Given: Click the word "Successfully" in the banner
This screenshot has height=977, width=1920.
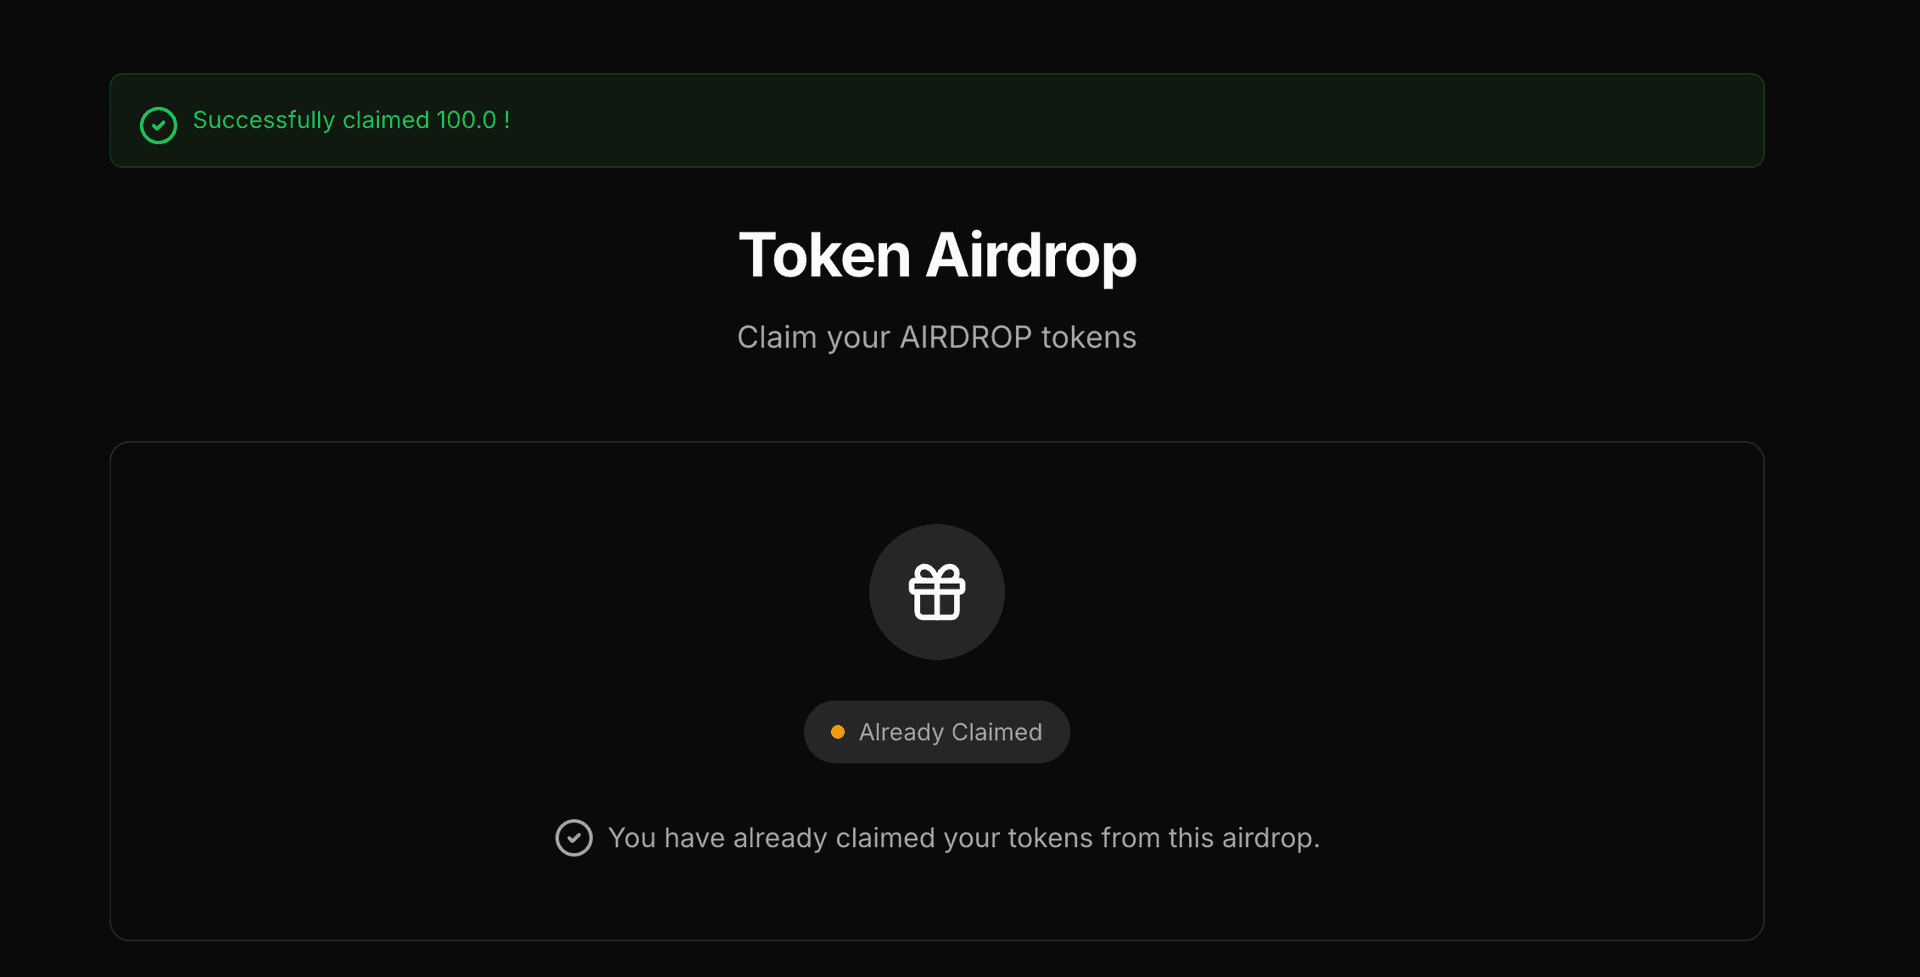Looking at the screenshot, I should pyautogui.click(x=263, y=120).
